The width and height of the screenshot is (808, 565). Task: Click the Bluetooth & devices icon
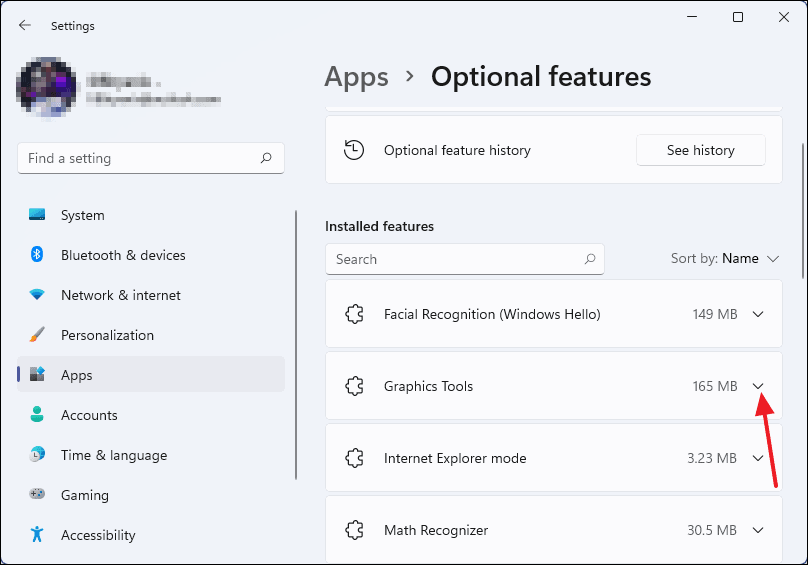click(37, 255)
